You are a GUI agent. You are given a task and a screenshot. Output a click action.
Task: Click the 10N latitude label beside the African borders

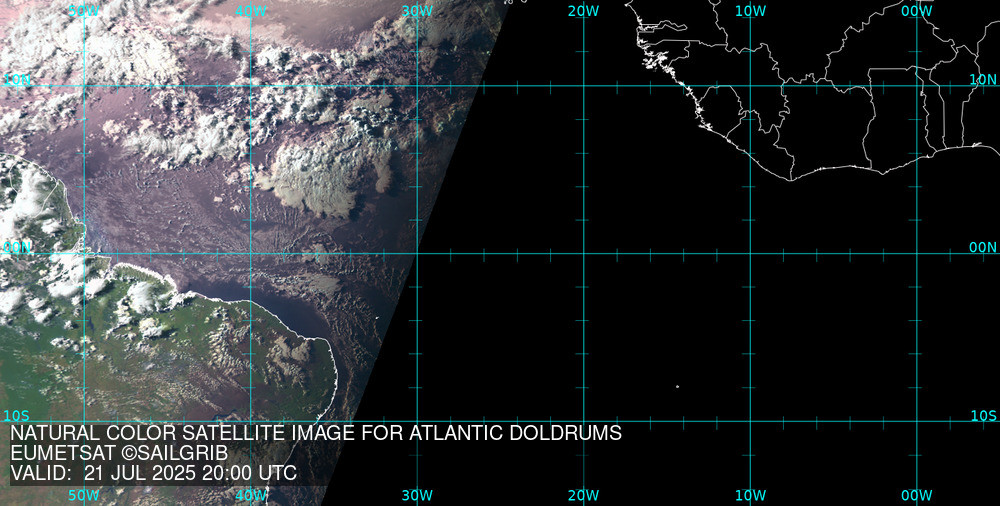click(983, 79)
